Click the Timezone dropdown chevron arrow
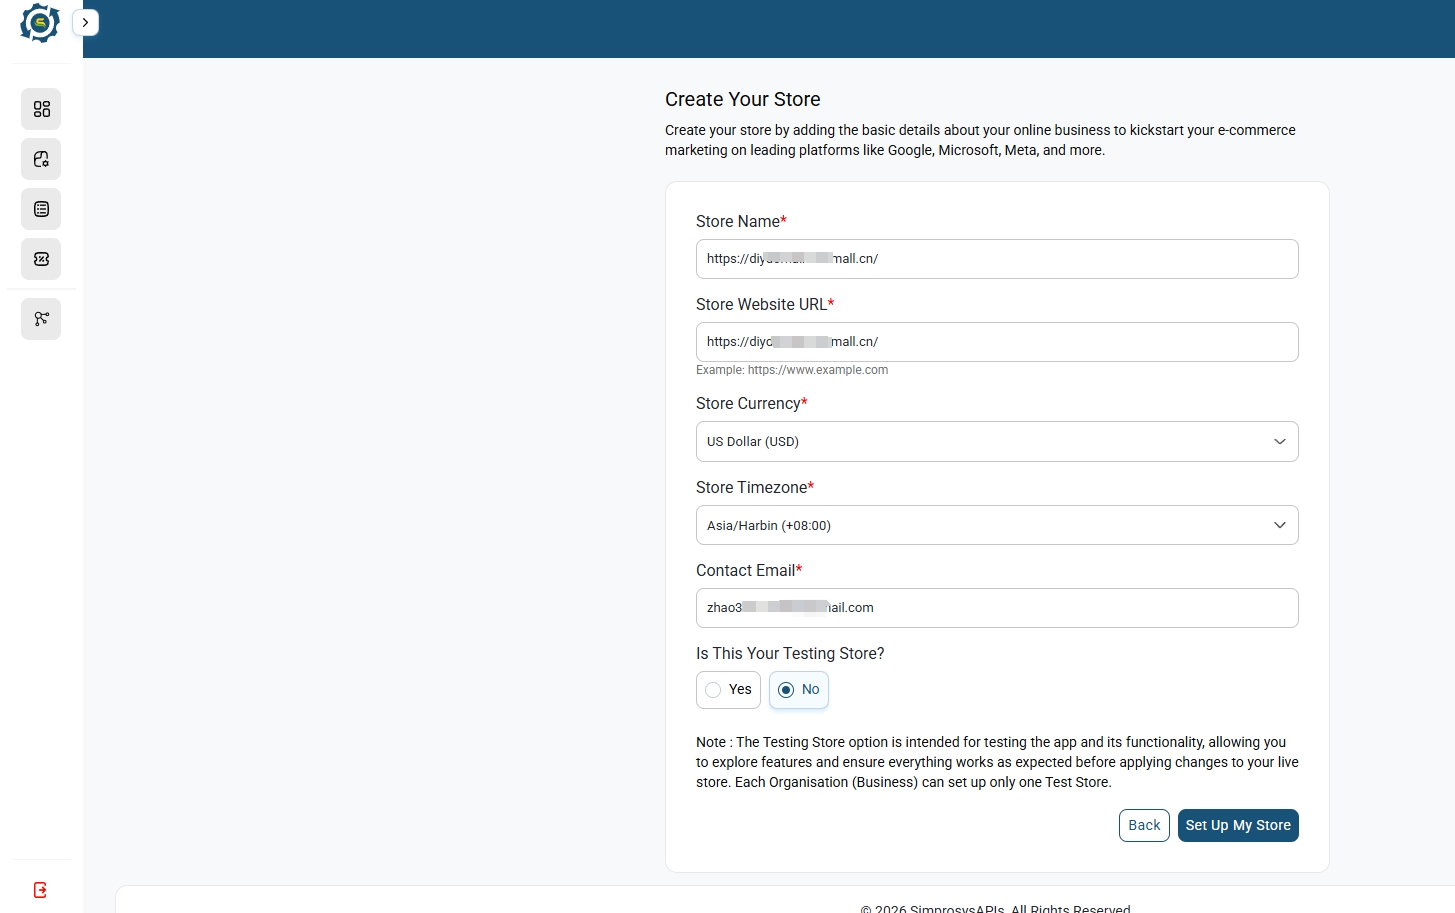Screen dimensions: 1455x913 click(x=1280, y=525)
